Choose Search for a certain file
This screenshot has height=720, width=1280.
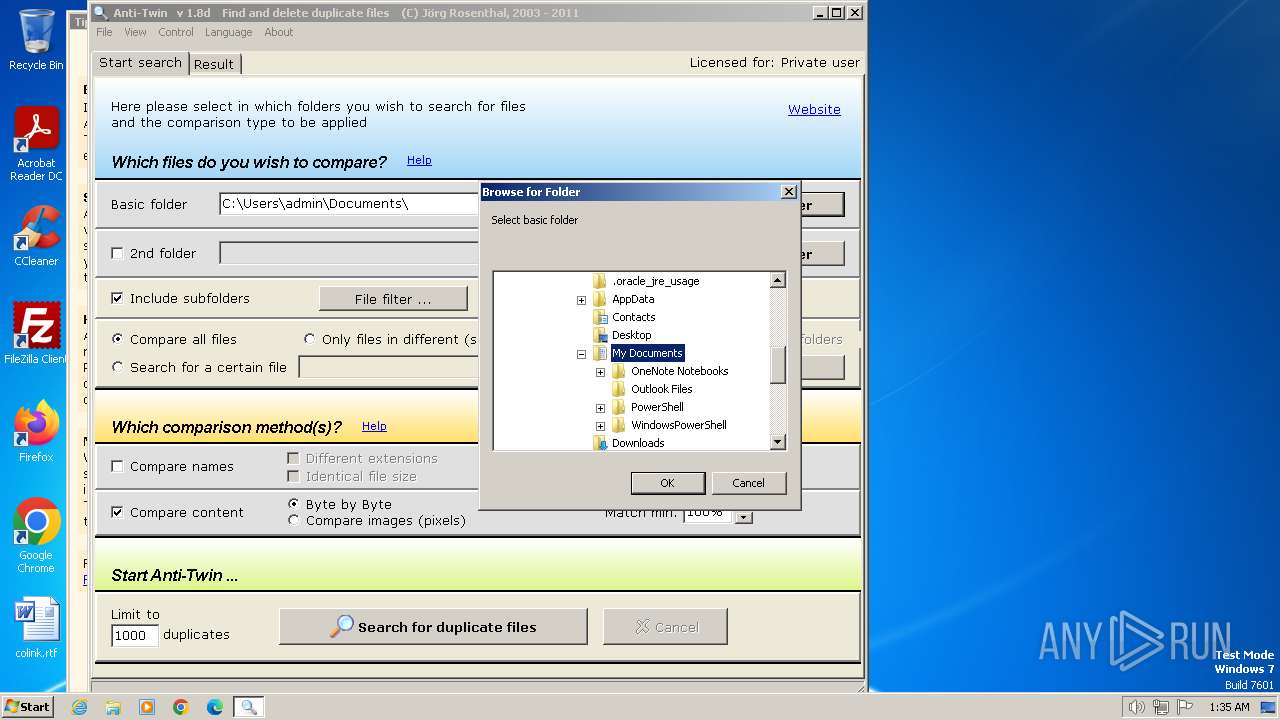(x=117, y=367)
